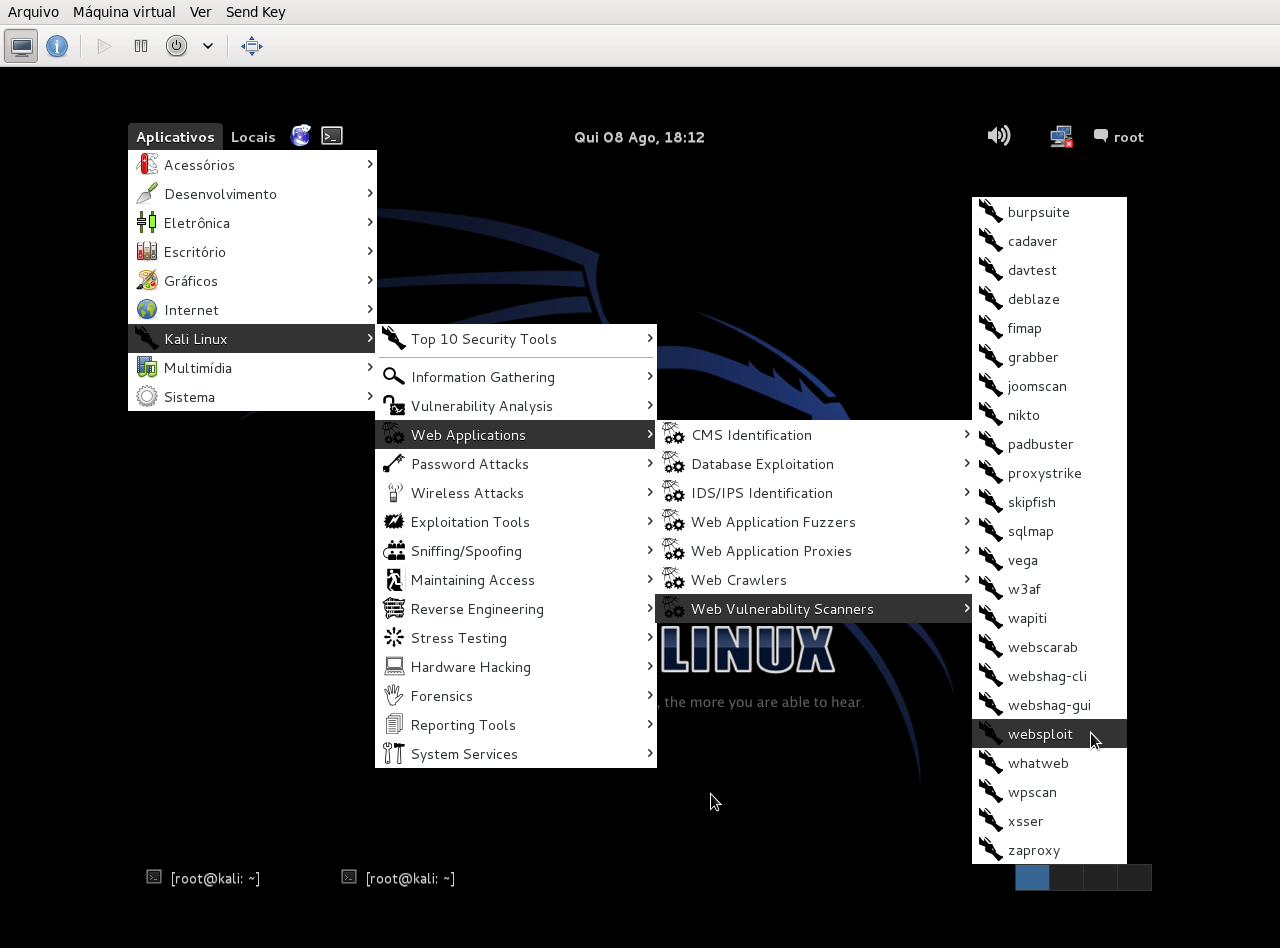Open Database Exploitation submenu
1280x948 pixels.
click(x=814, y=464)
